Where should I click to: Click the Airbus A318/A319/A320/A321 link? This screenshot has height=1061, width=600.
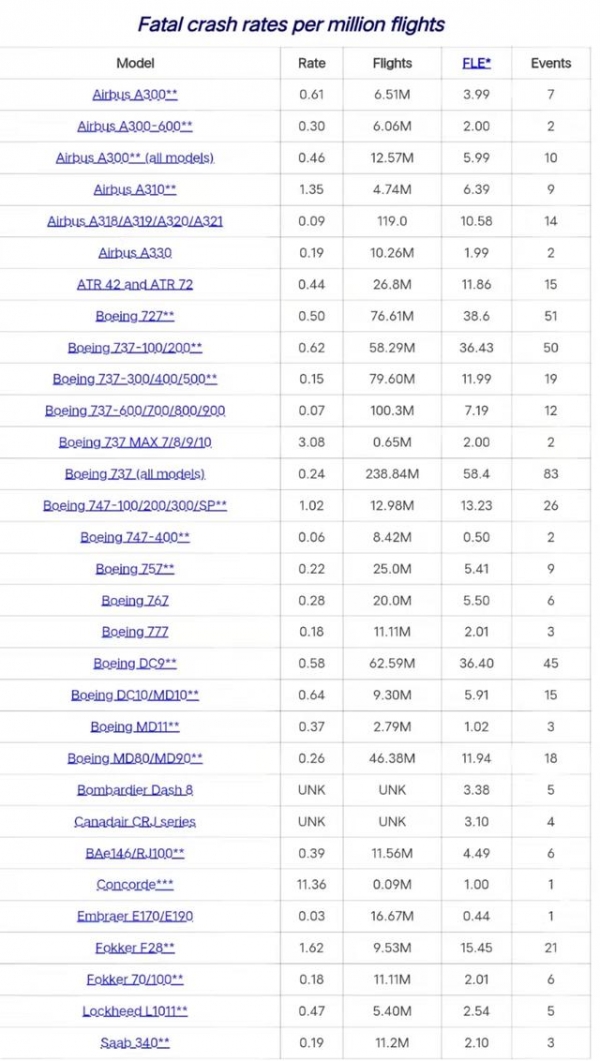coord(135,221)
